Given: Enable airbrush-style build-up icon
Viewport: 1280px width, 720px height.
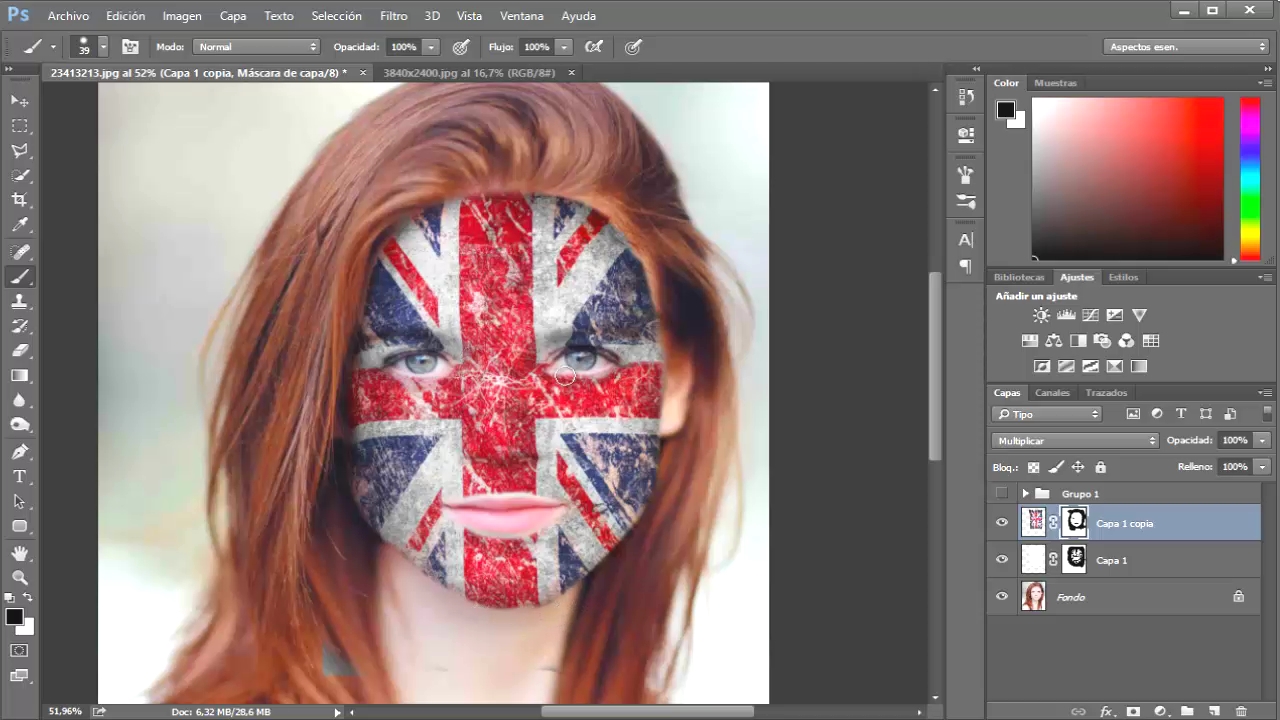Looking at the screenshot, I should tap(594, 47).
